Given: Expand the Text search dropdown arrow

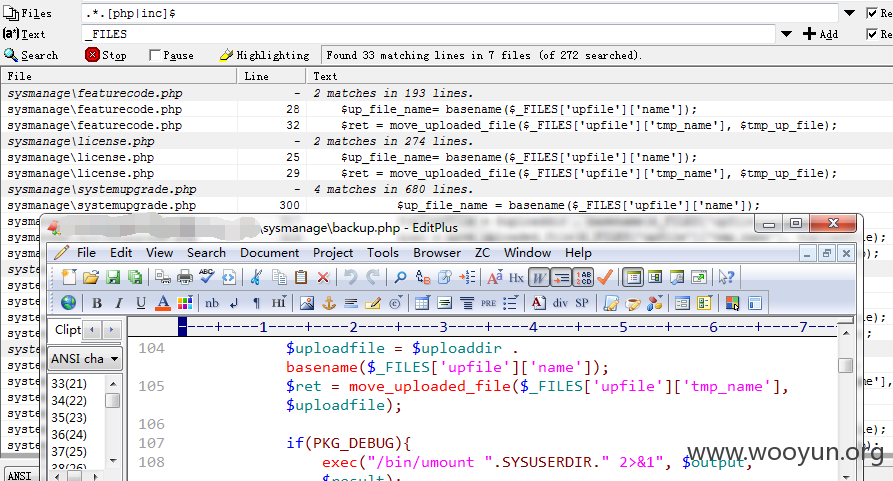Looking at the screenshot, I should [786, 34].
